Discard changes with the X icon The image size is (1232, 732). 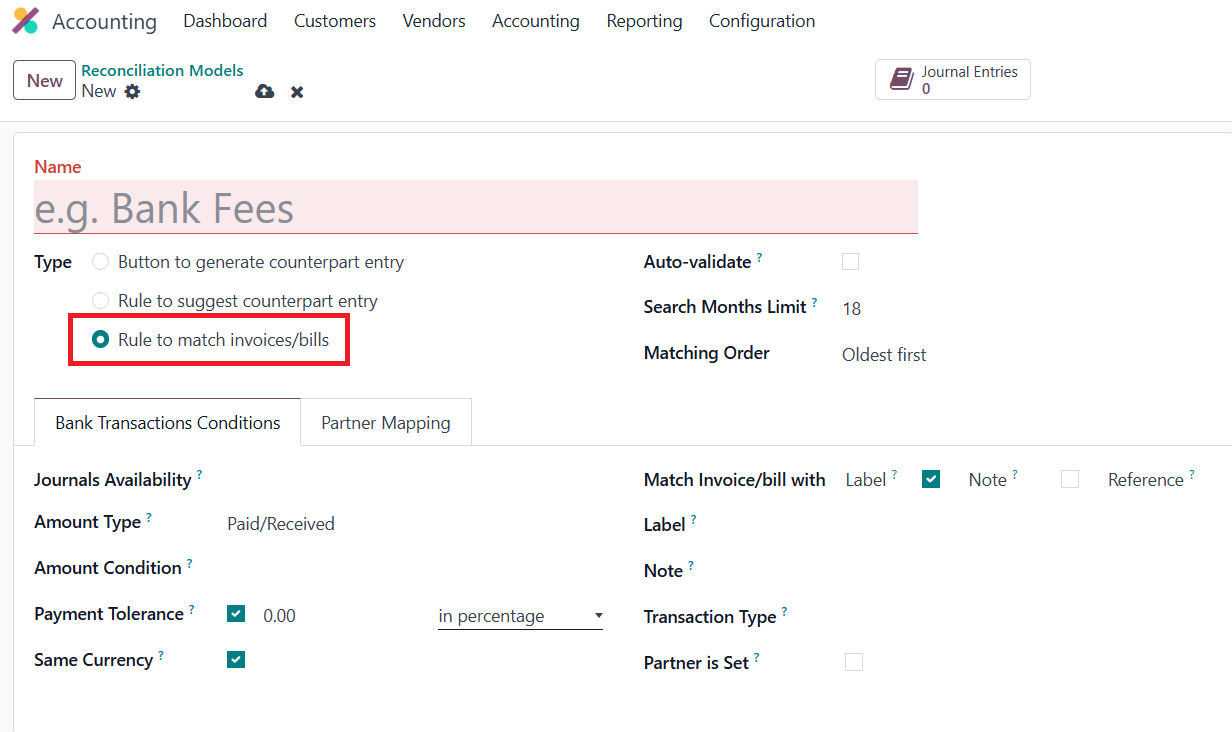(x=297, y=92)
